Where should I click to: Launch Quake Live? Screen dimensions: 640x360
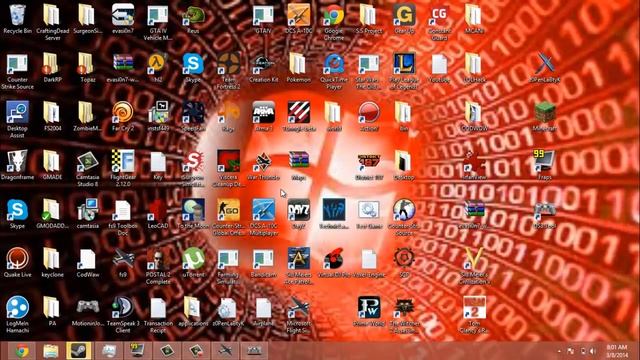pos(17,262)
